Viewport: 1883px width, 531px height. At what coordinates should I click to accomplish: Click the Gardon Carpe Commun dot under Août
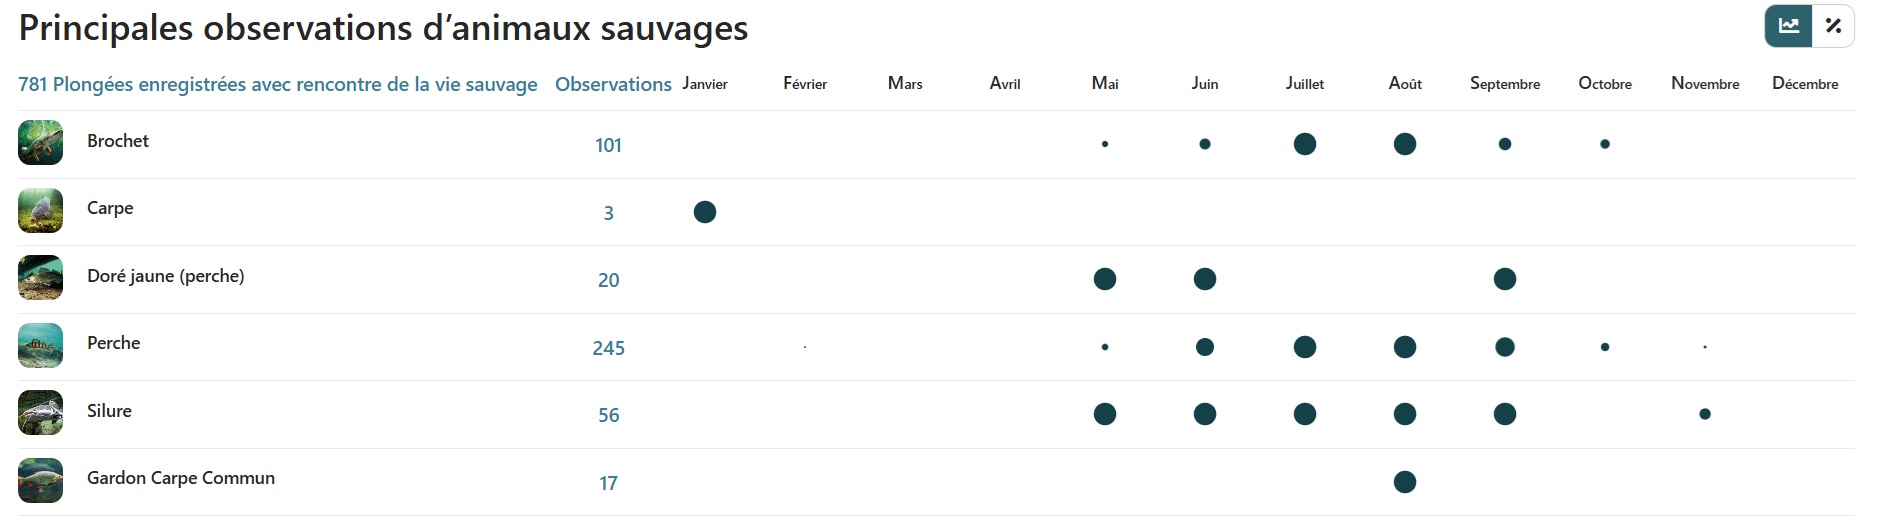click(1405, 482)
